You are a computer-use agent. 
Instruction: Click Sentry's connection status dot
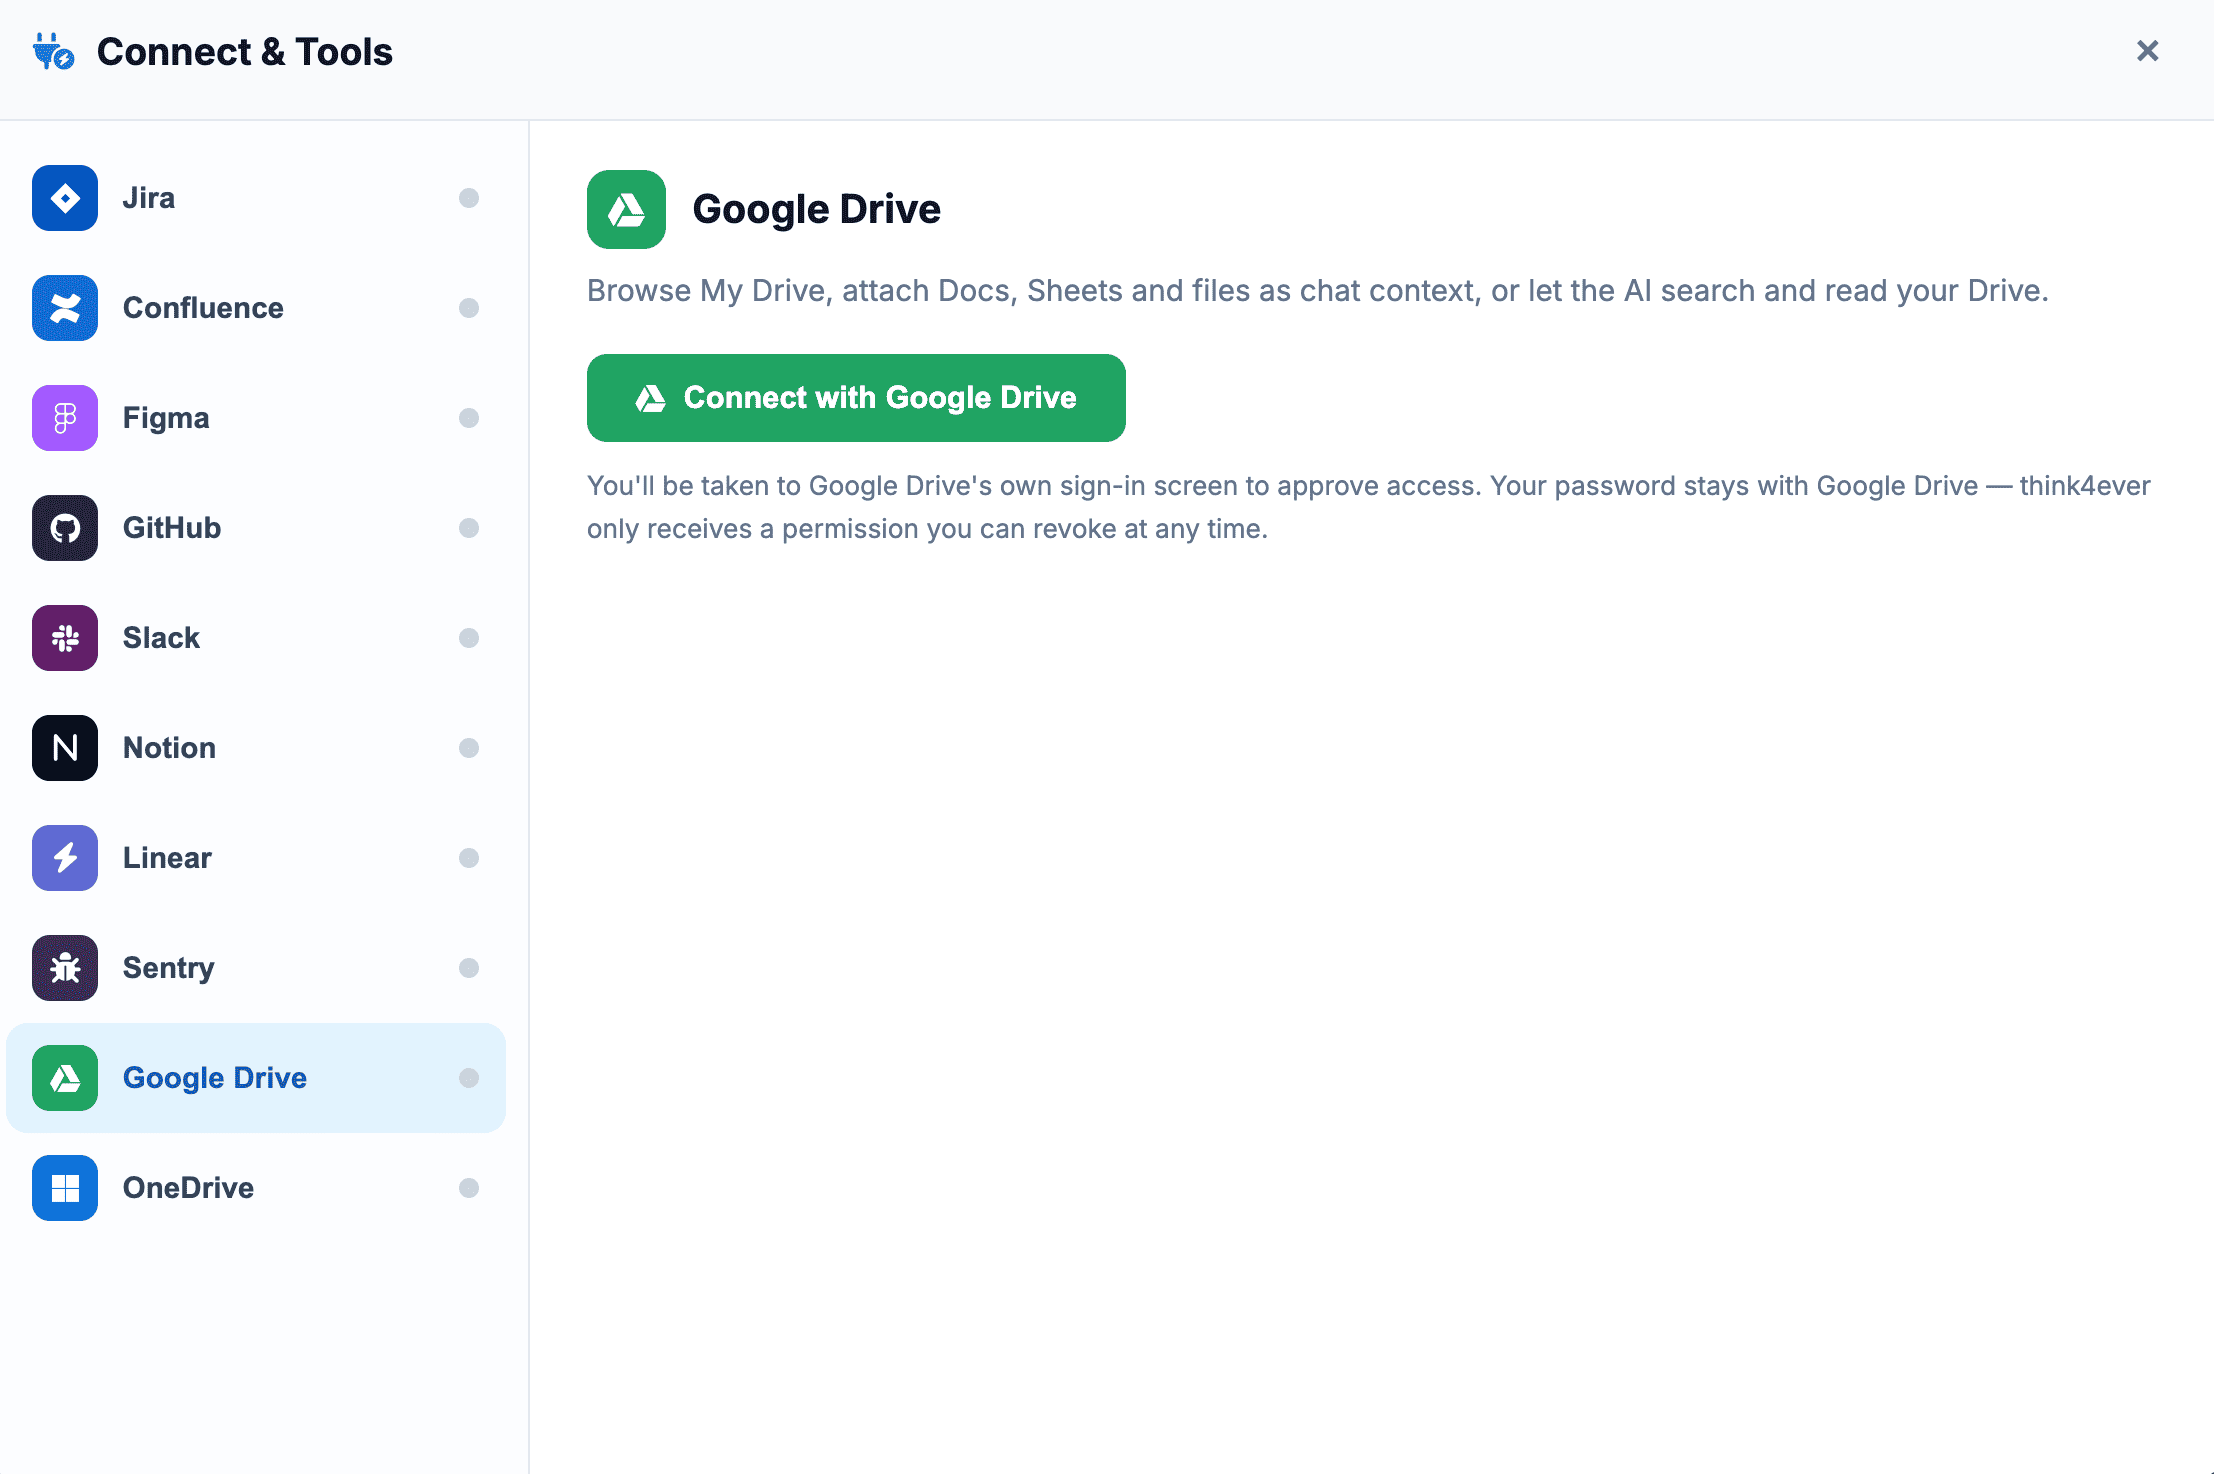pos(469,968)
